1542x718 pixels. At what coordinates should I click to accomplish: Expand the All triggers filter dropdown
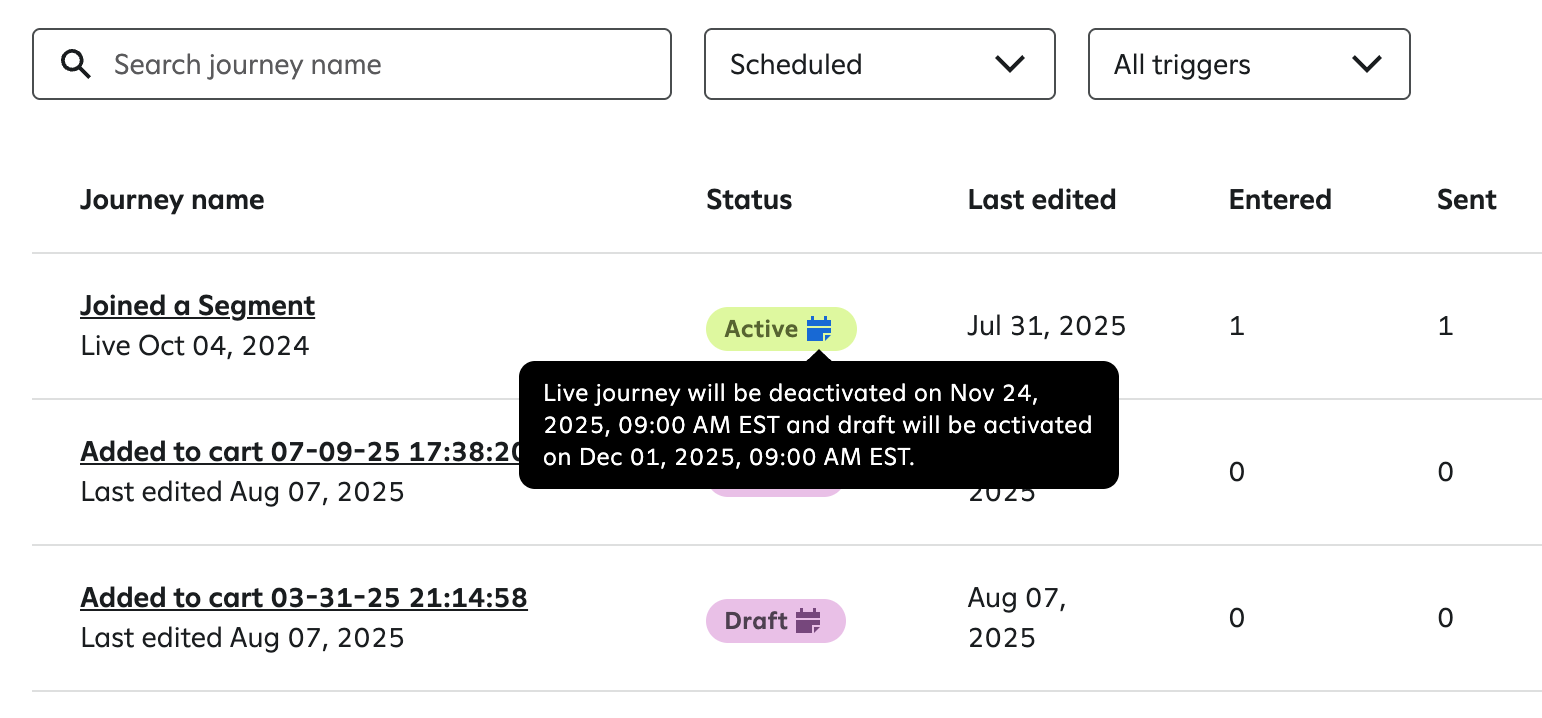pos(1249,64)
